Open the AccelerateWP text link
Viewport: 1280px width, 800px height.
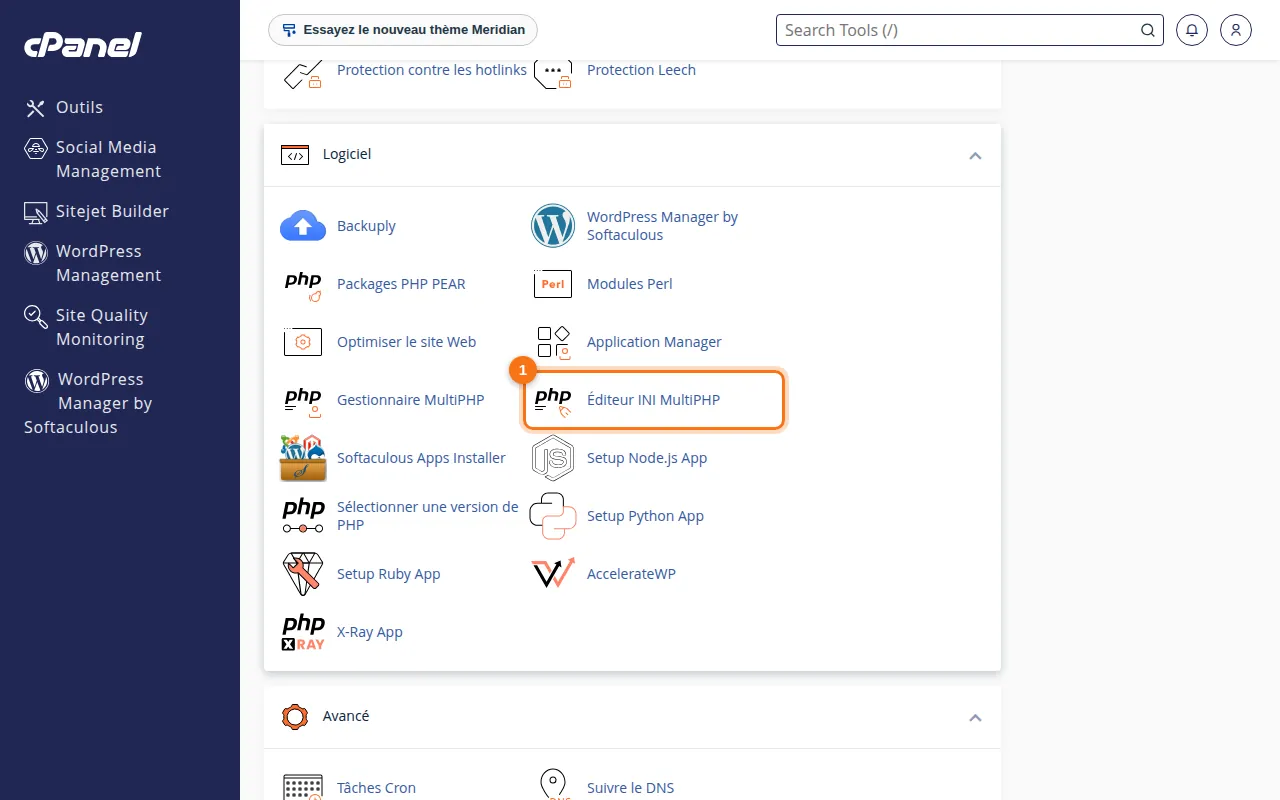631,574
